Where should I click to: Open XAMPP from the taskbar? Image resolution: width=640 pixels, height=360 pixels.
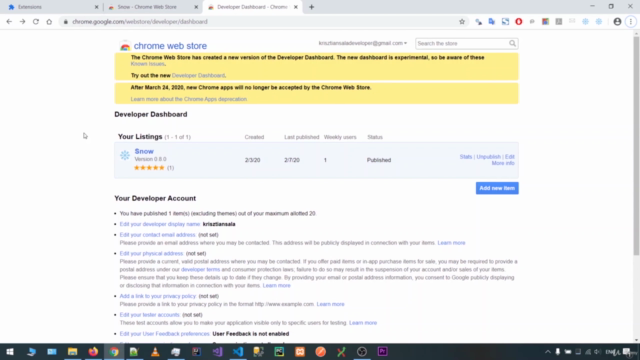click(300, 351)
